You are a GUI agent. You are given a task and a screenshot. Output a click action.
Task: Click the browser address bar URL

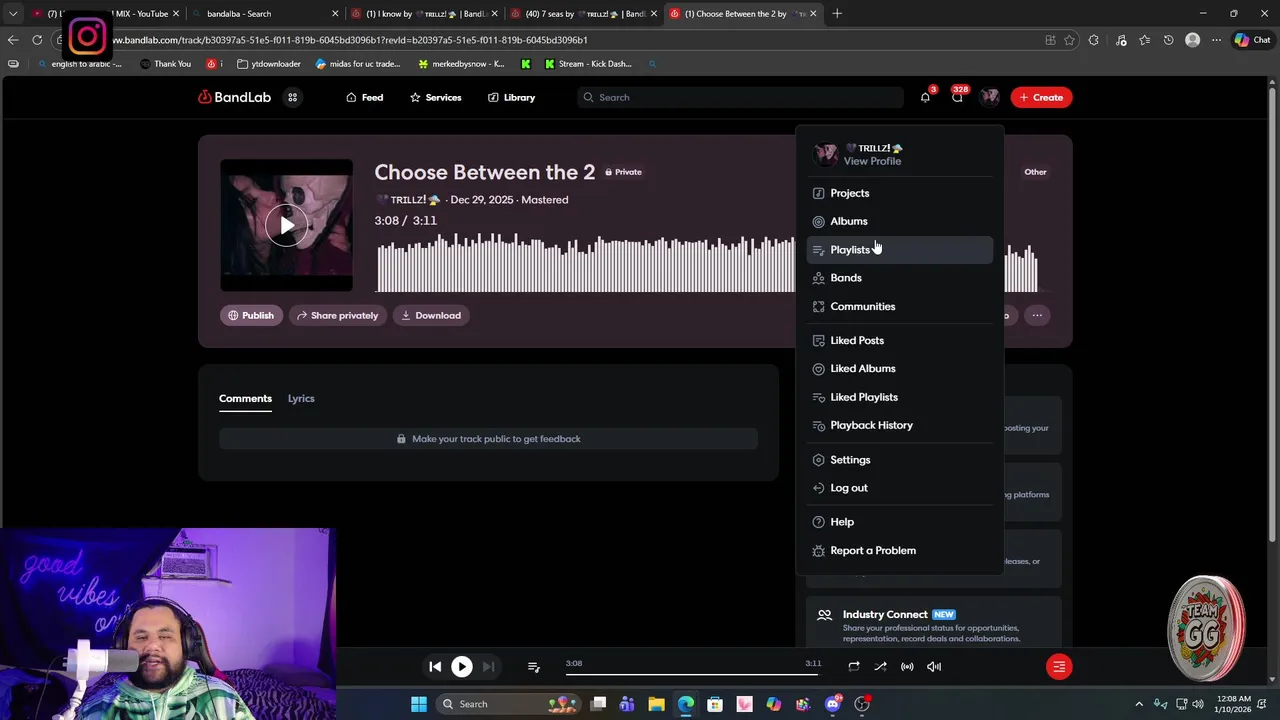tap(348, 40)
